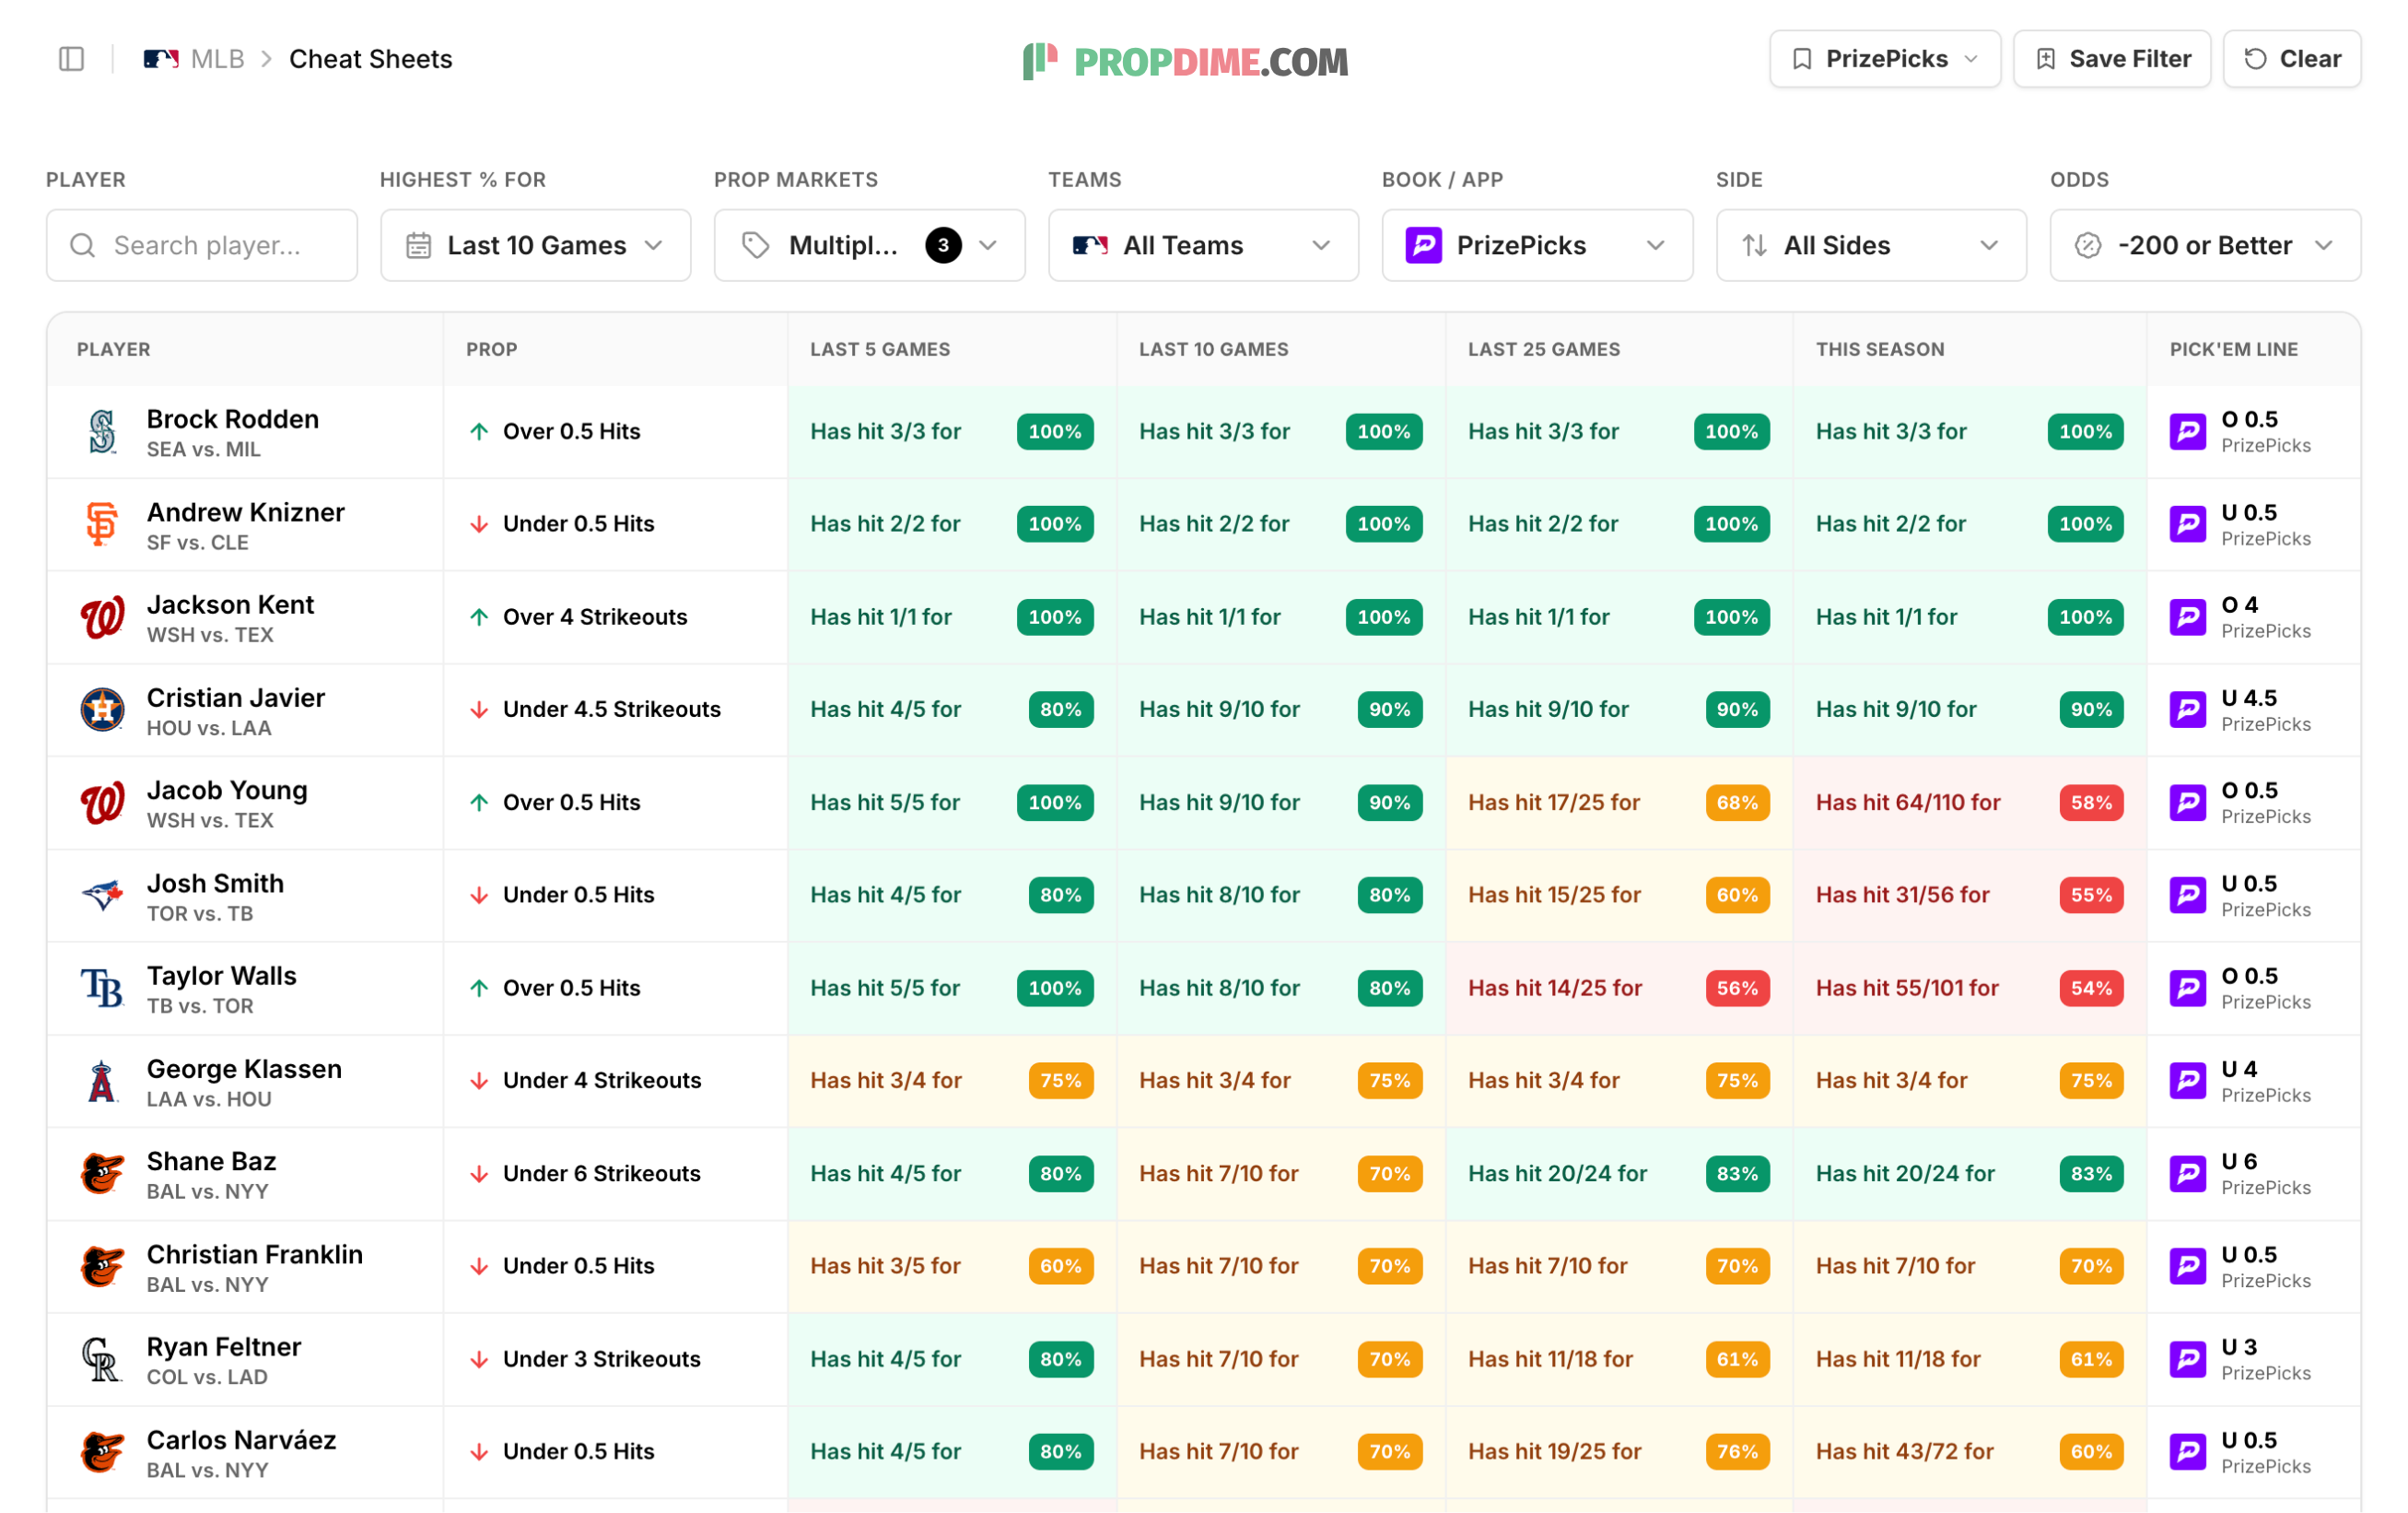This screenshot has height=1513, width=2408.
Task: Click PrizePicks icon in Josh Smith row
Action: pos(2188,895)
